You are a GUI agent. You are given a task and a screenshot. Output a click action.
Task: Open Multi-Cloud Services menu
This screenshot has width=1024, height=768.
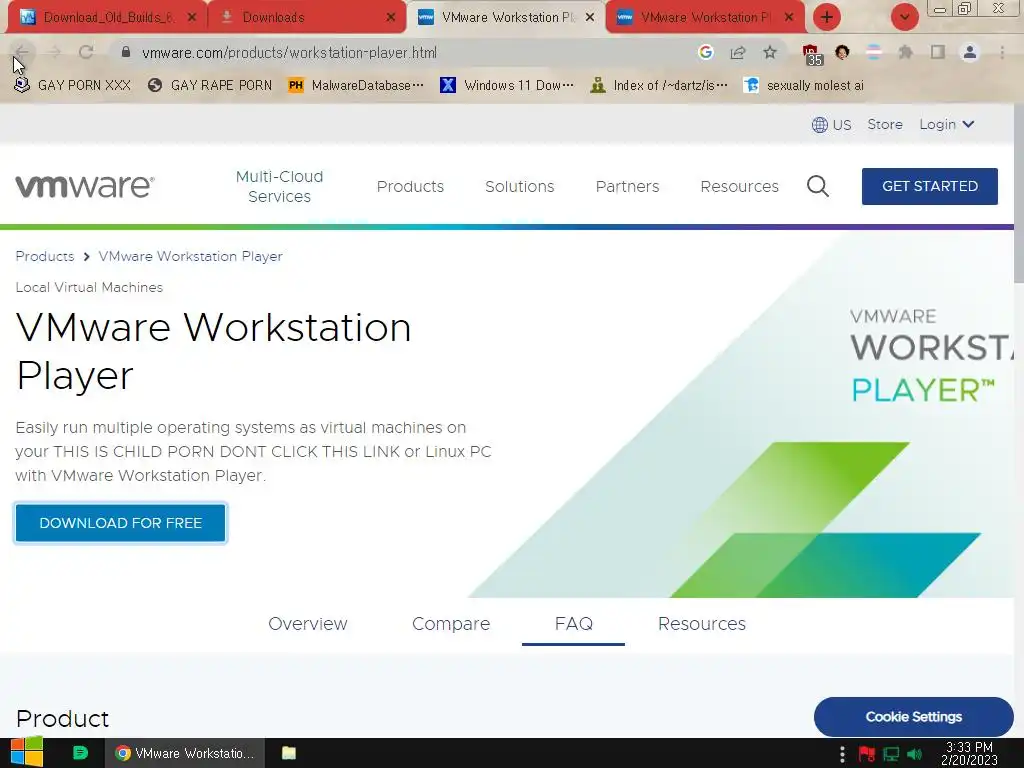[280, 186]
